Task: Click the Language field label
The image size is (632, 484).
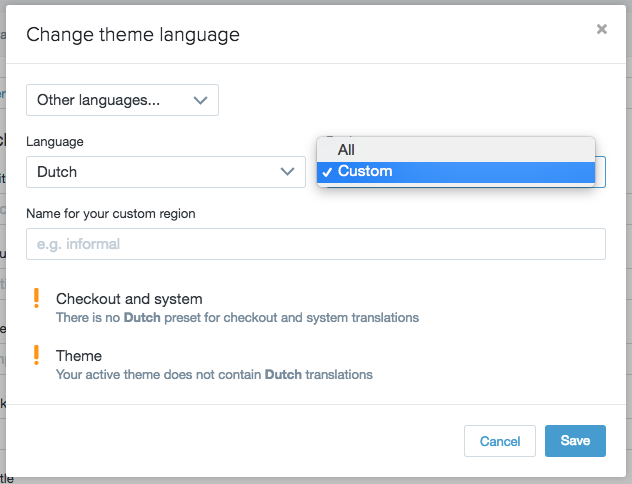Action: (x=55, y=142)
